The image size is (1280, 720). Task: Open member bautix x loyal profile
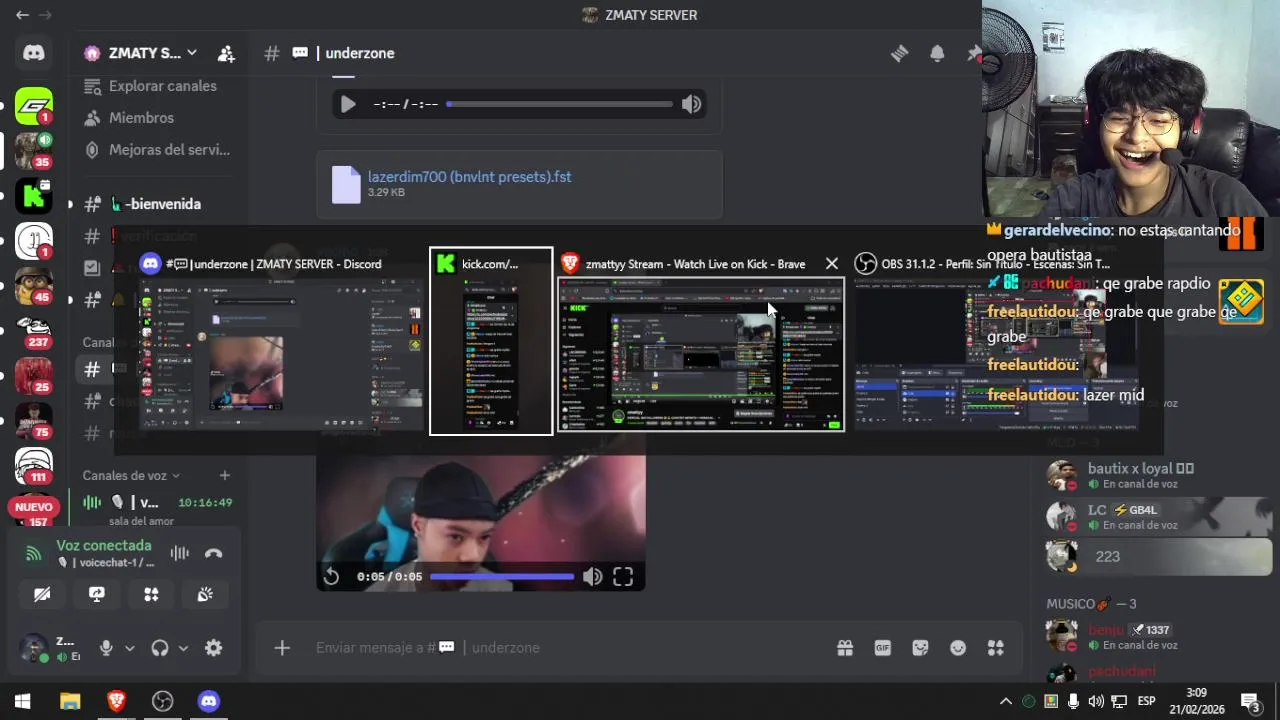pyautogui.click(x=1155, y=475)
